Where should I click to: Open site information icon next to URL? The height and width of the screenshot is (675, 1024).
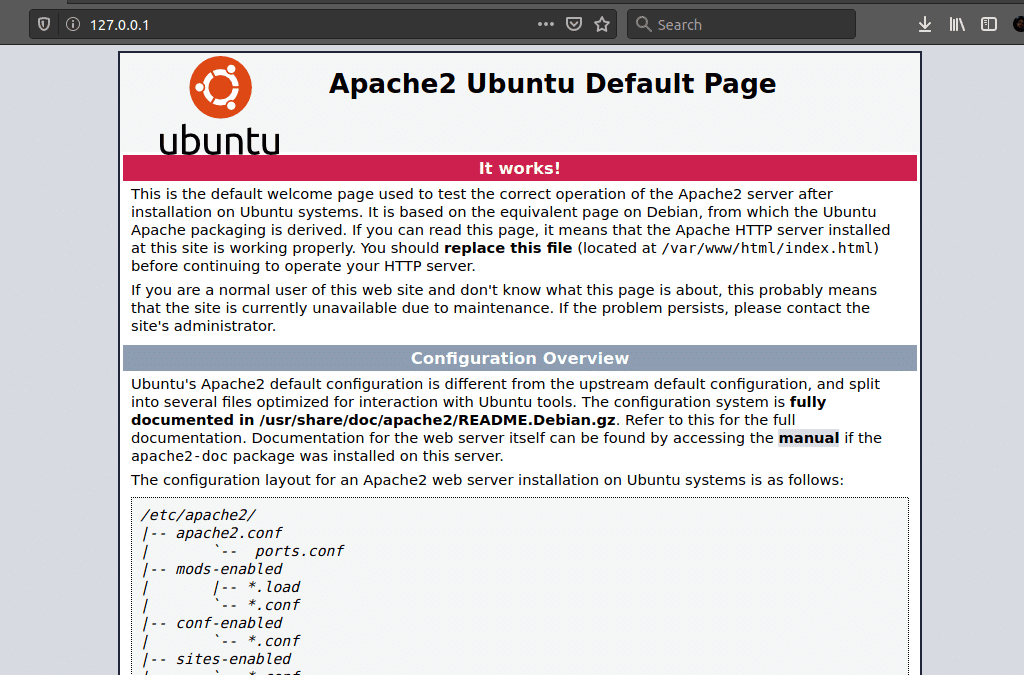pos(72,24)
